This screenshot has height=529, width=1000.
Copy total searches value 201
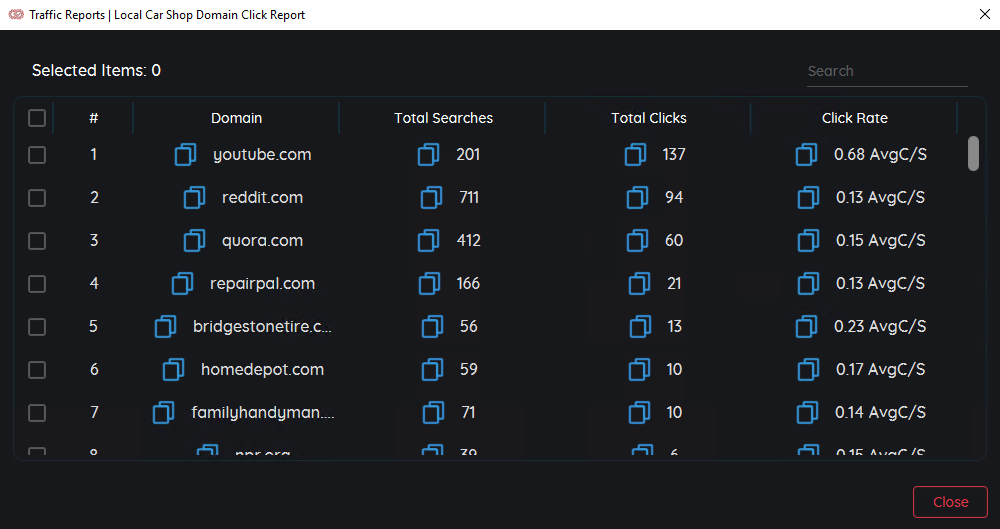click(x=429, y=154)
